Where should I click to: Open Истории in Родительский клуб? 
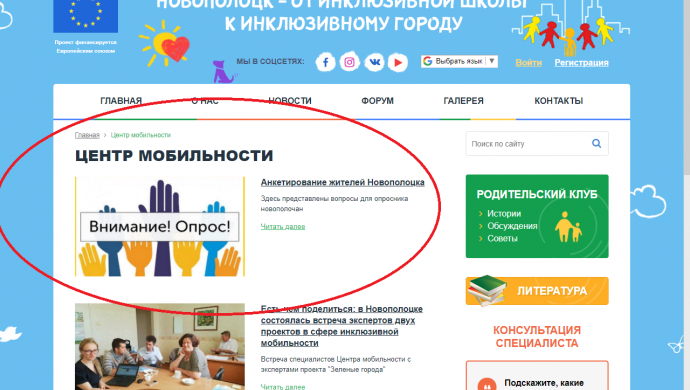click(504, 213)
